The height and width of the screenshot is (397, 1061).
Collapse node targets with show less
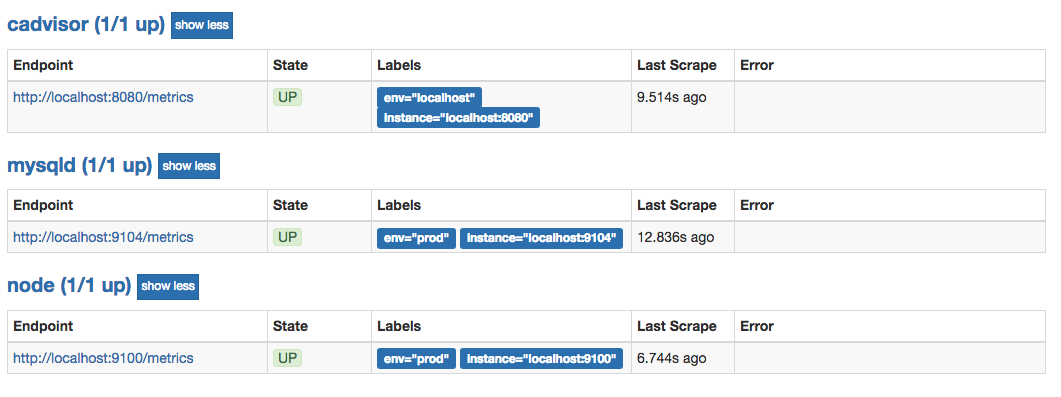(x=168, y=286)
